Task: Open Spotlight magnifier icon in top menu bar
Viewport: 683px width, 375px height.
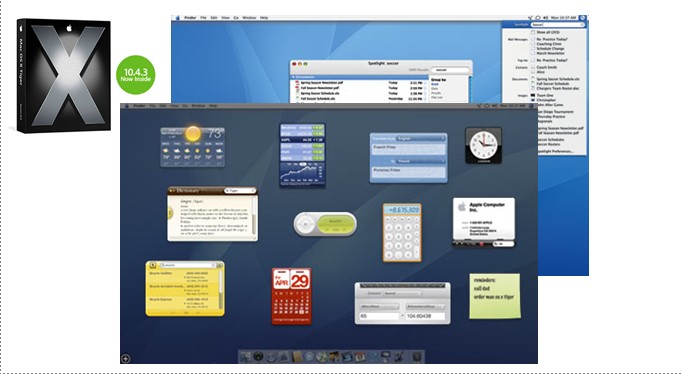Action: coord(583,18)
